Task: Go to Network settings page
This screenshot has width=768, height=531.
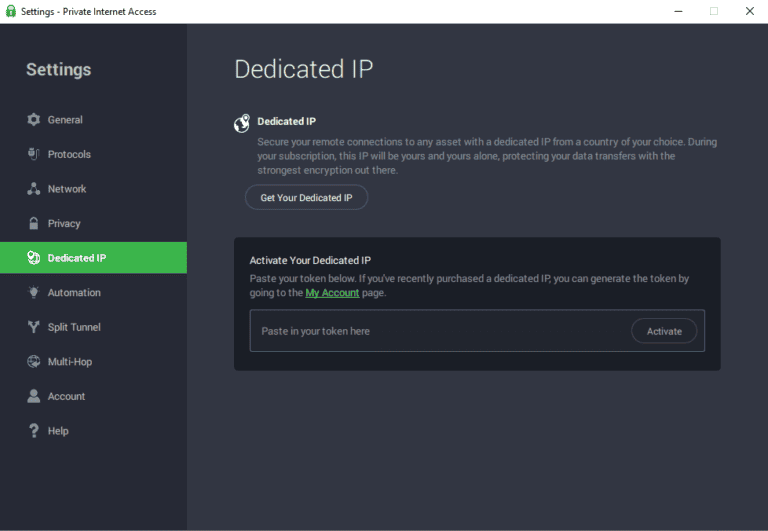Action: click(67, 189)
